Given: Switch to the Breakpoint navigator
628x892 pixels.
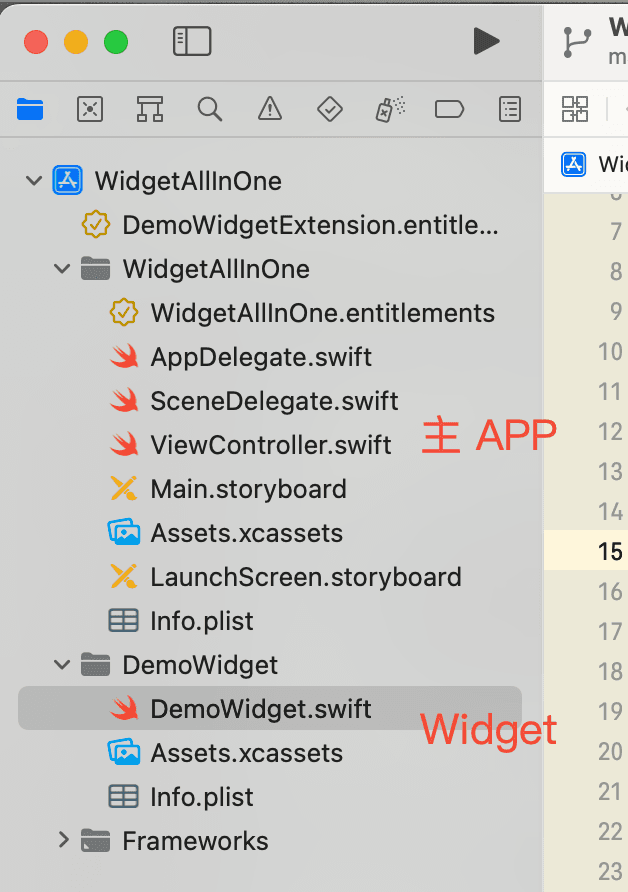Looking at the screenshot, I should (449, 109).
